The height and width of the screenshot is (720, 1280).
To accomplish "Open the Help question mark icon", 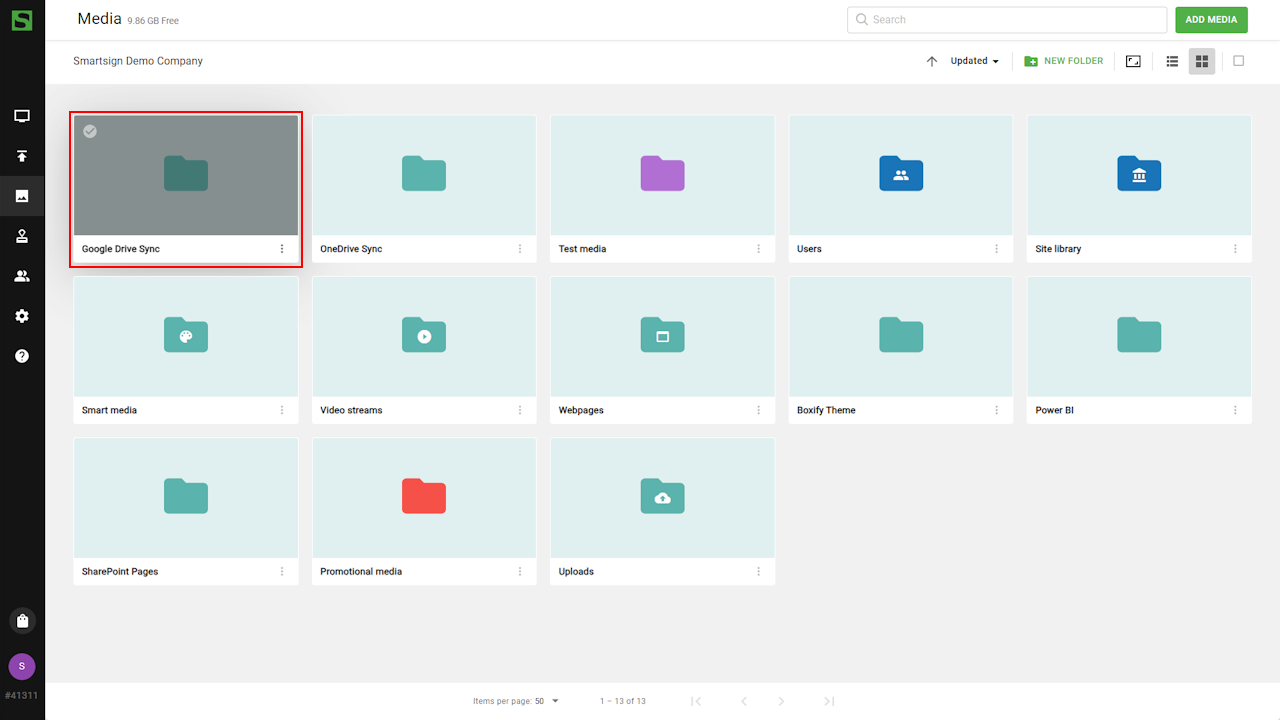I will coord(22,356).
